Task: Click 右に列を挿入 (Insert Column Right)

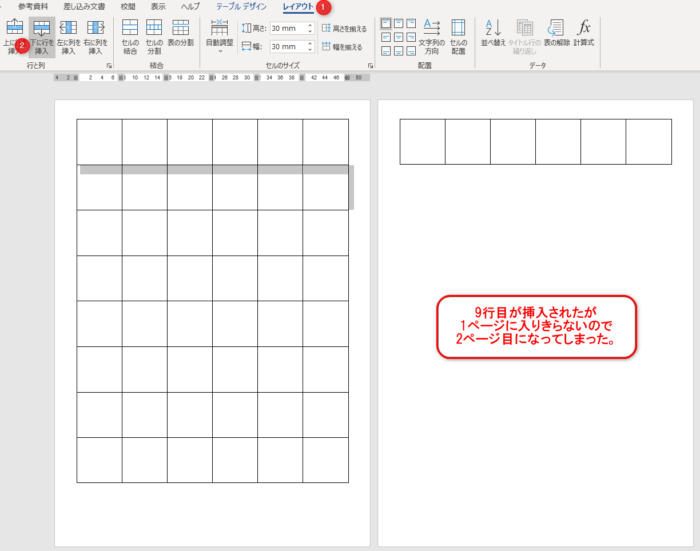Action: [x=95, y=36]
